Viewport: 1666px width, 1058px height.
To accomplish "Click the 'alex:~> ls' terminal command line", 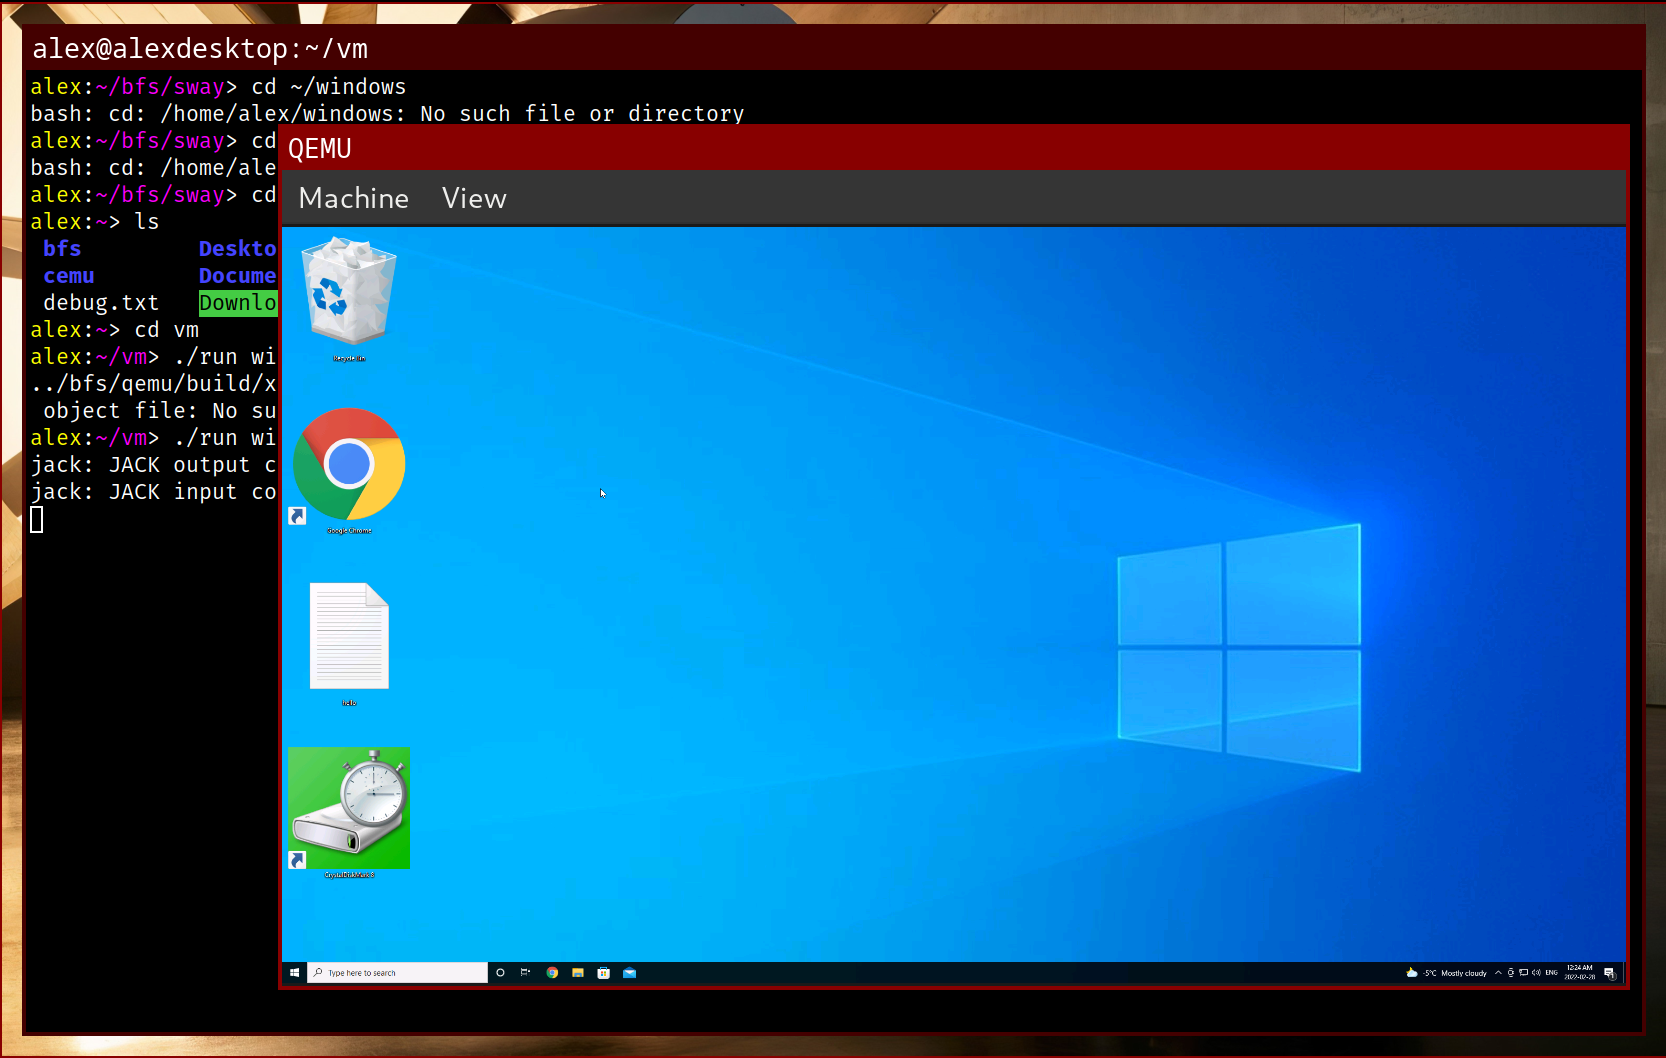I will click(x=95, y=222).
